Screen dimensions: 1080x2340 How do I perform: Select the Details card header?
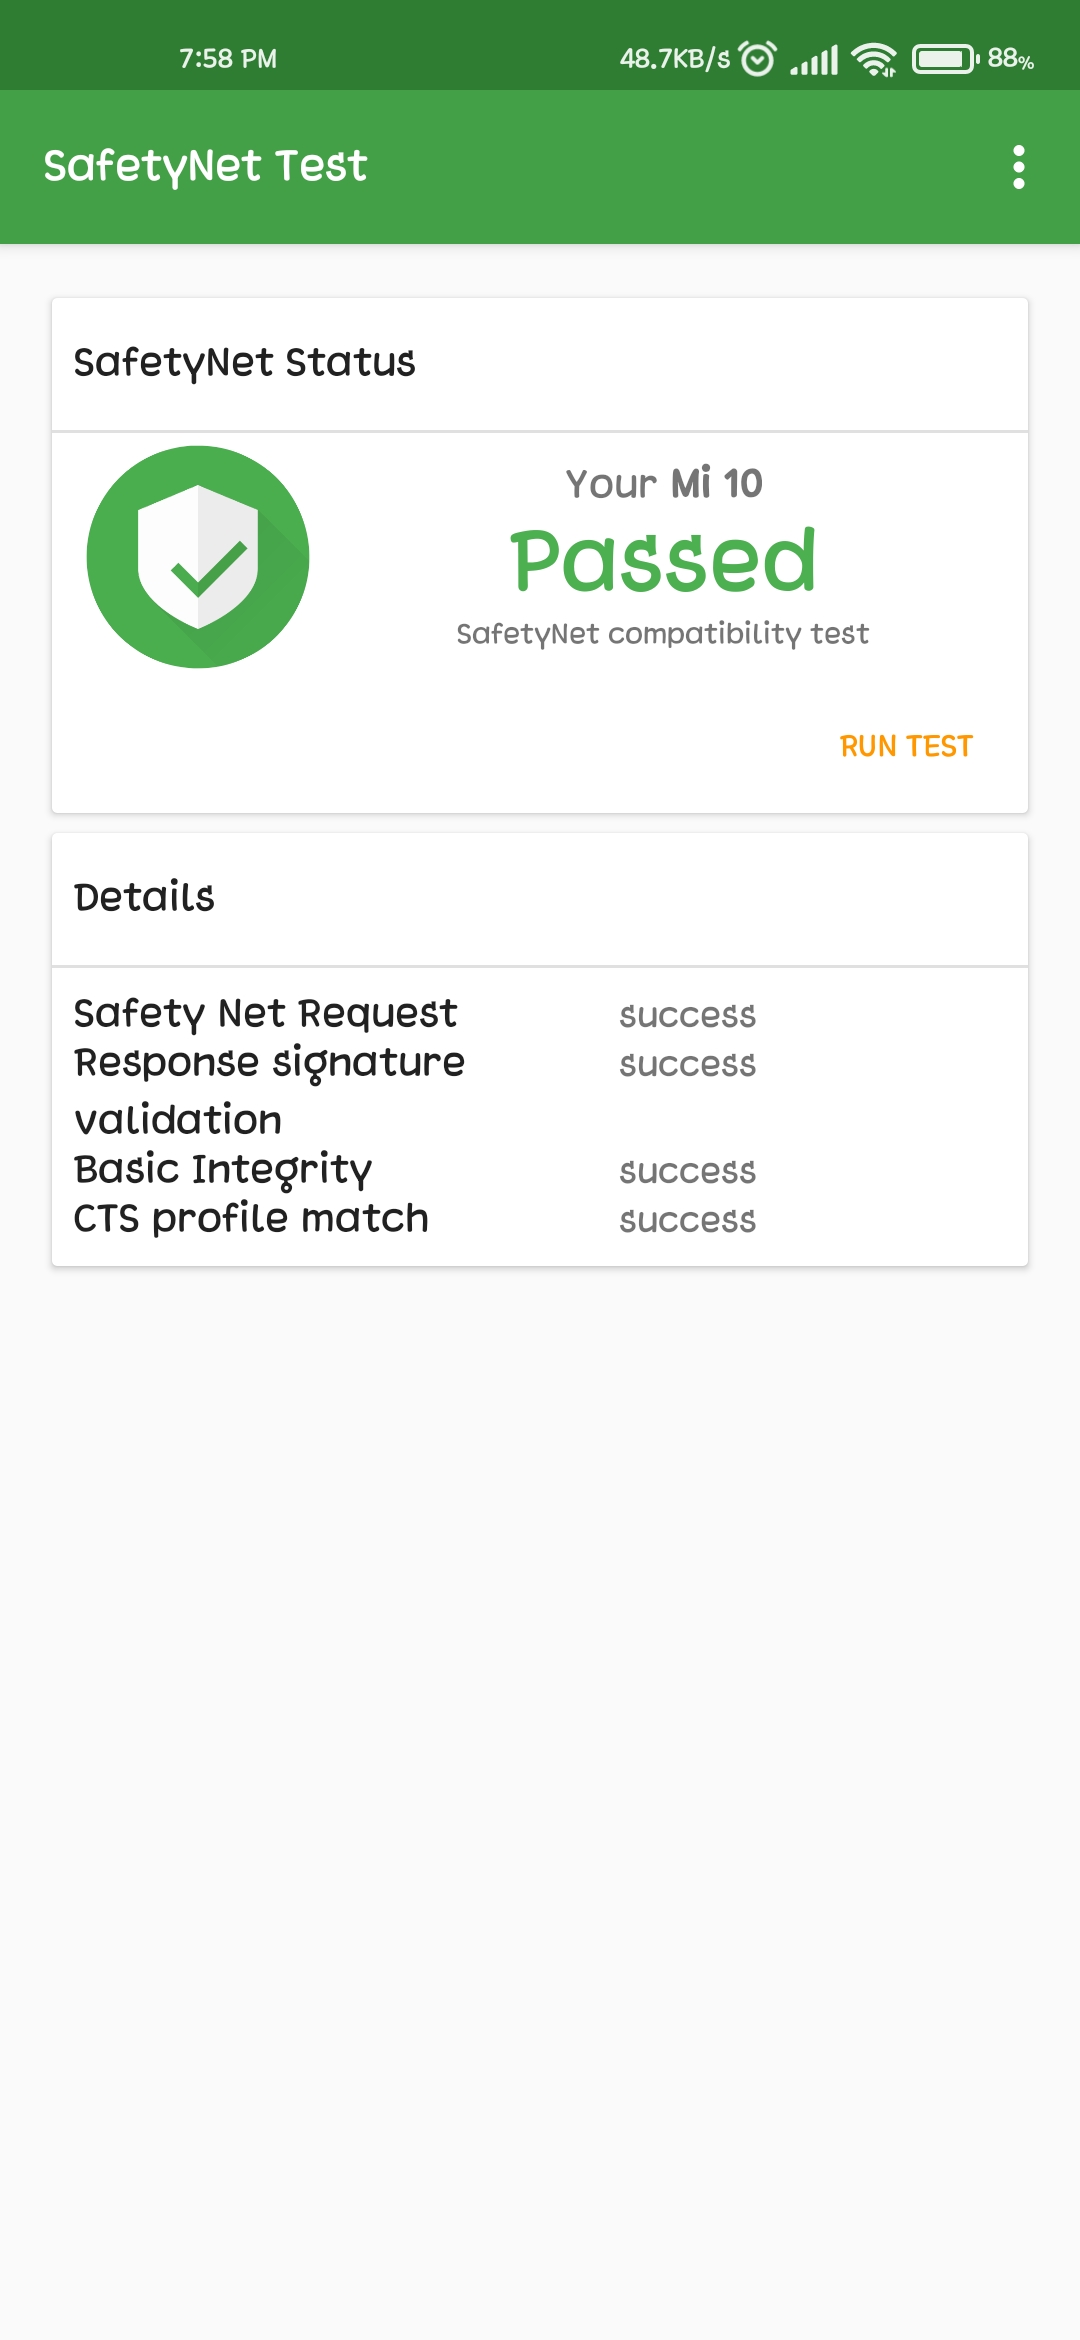(540, 899)
